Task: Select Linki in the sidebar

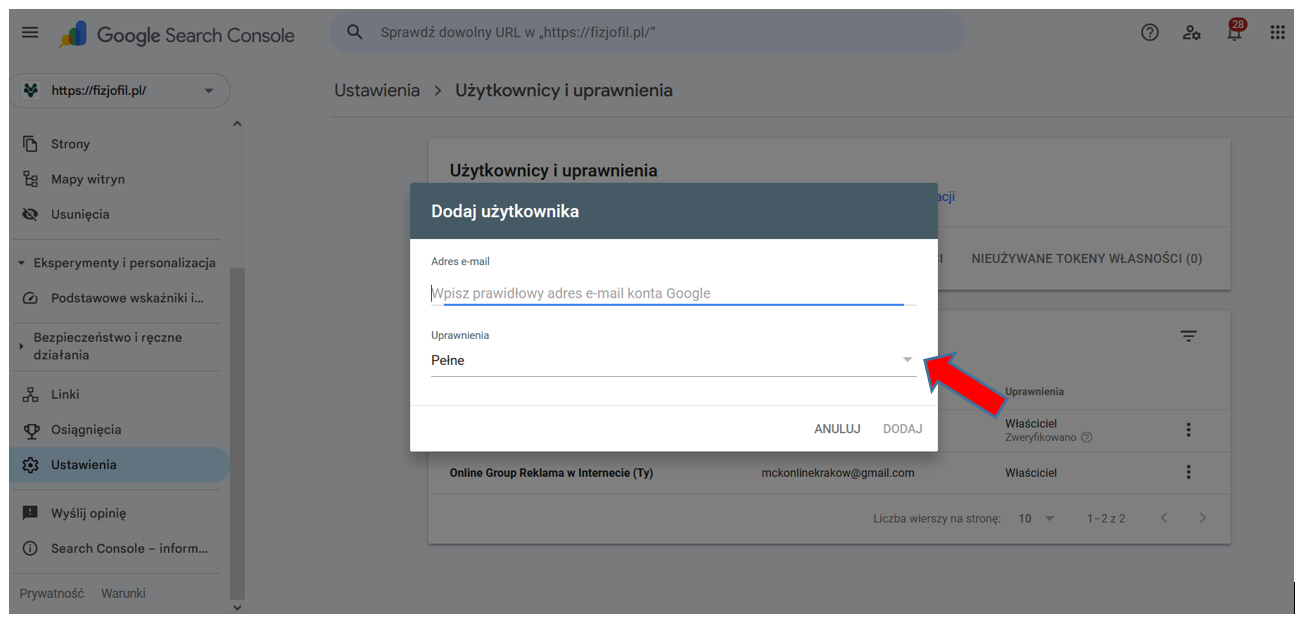Action: pos(65,394)
